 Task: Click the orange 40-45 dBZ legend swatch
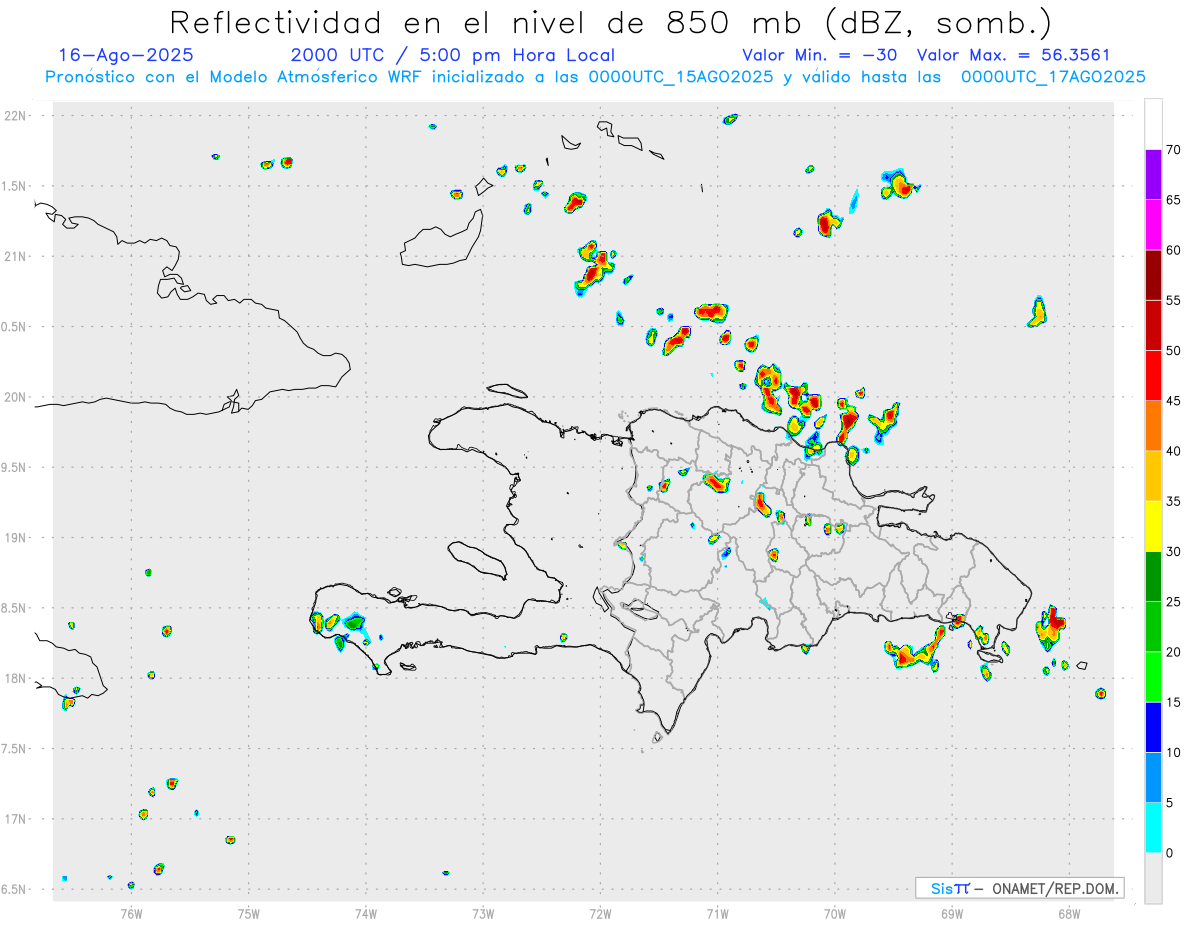pos(1153,425)
